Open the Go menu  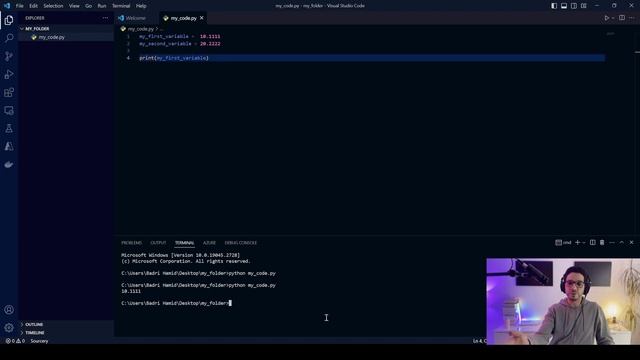pyautogui.click(x=89, y=6)
